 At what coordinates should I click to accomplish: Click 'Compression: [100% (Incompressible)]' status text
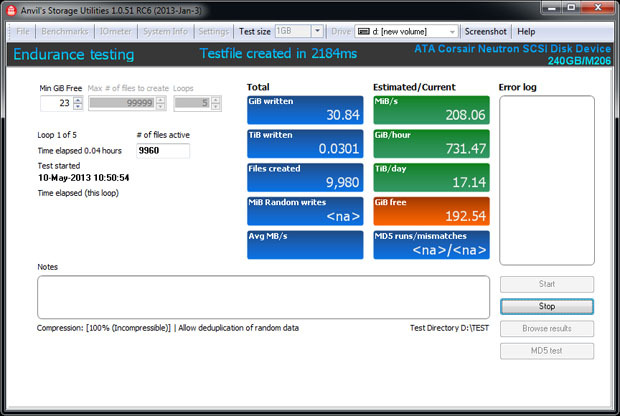(104, 328)
